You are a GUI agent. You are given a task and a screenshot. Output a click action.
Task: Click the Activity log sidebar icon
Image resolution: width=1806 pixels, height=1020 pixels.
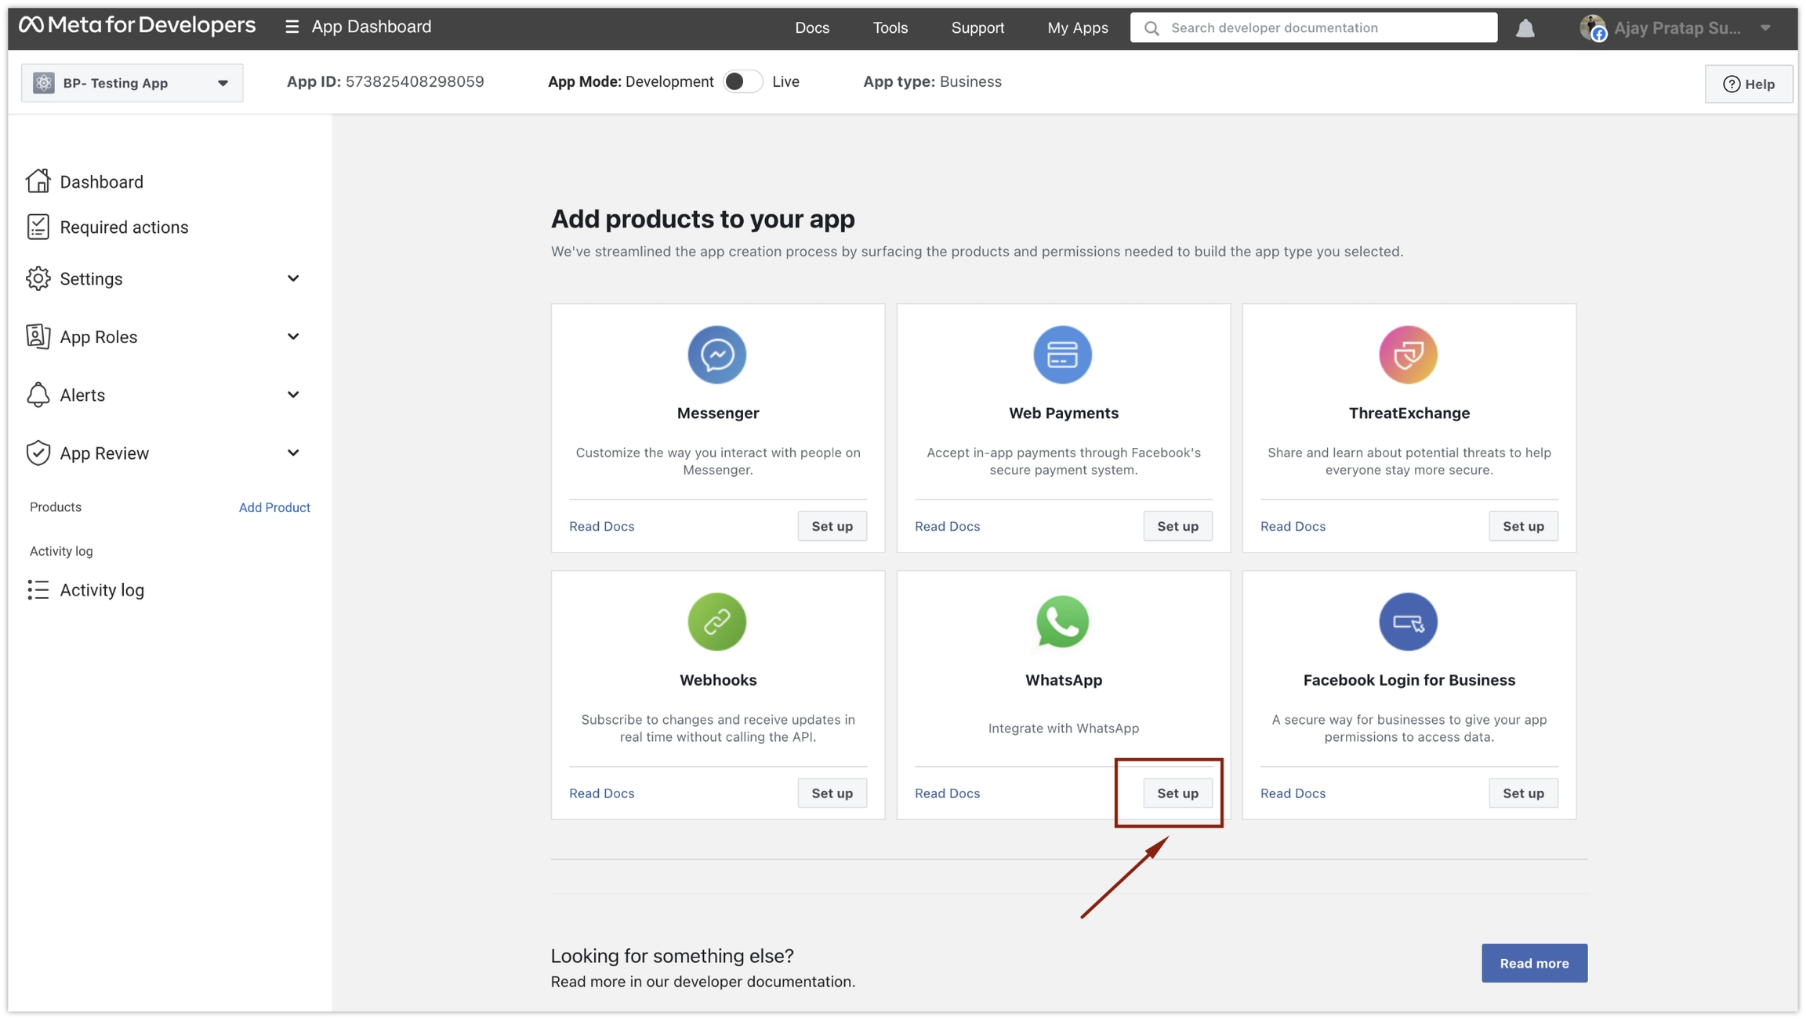point(37,590)
